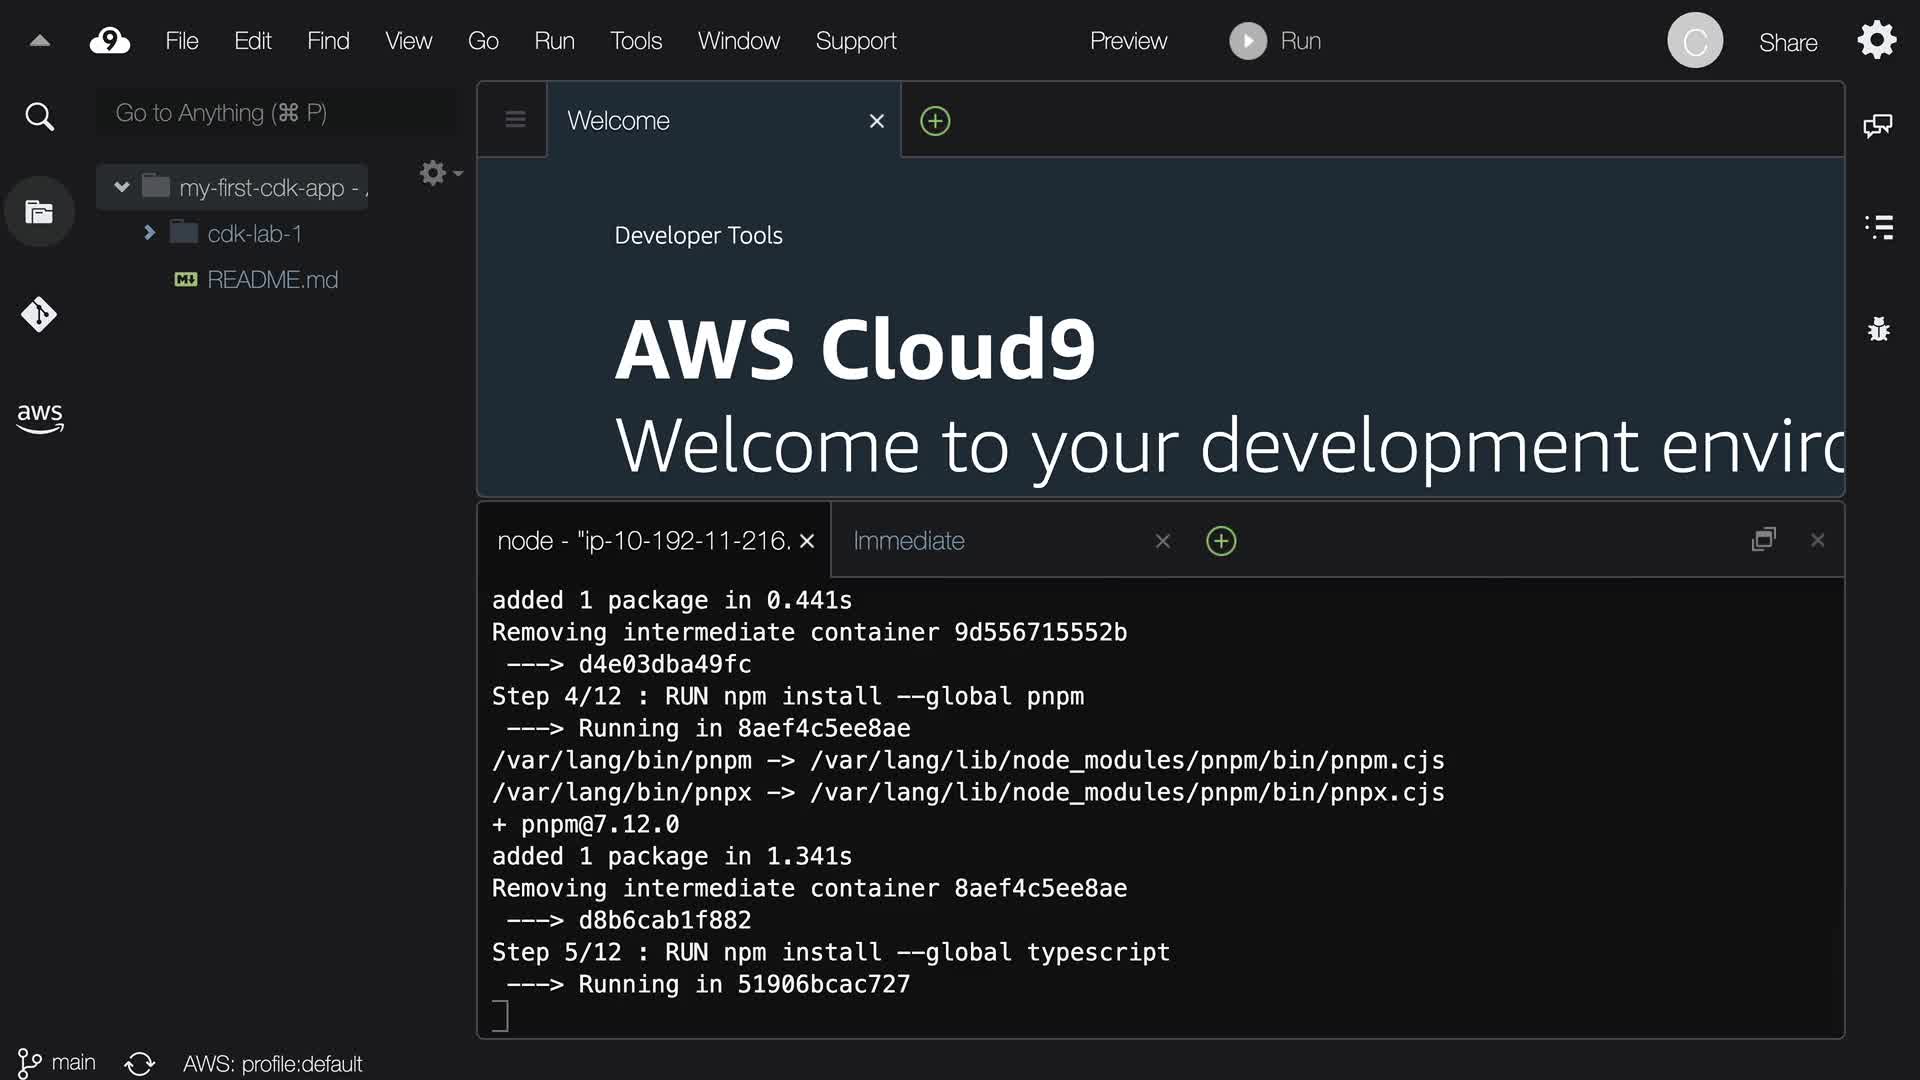Viewport: 1920px width, 1080px height.
Task: Click the Share button
Action: coord(1787,42)
